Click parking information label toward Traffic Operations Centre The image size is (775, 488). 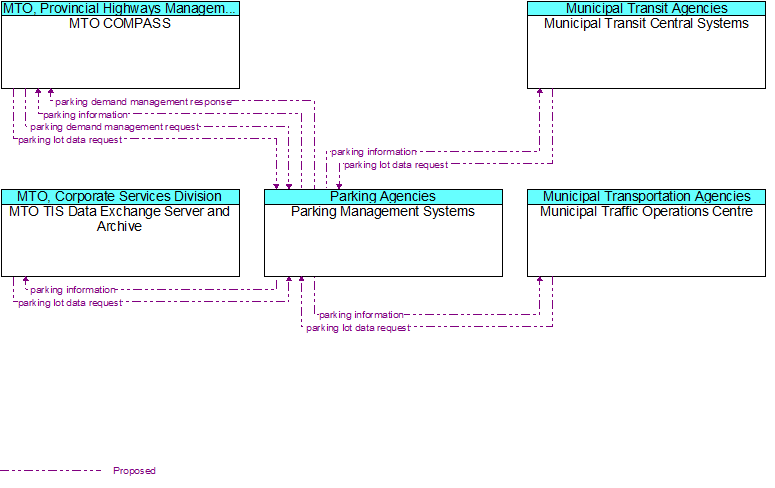point(361,314)
